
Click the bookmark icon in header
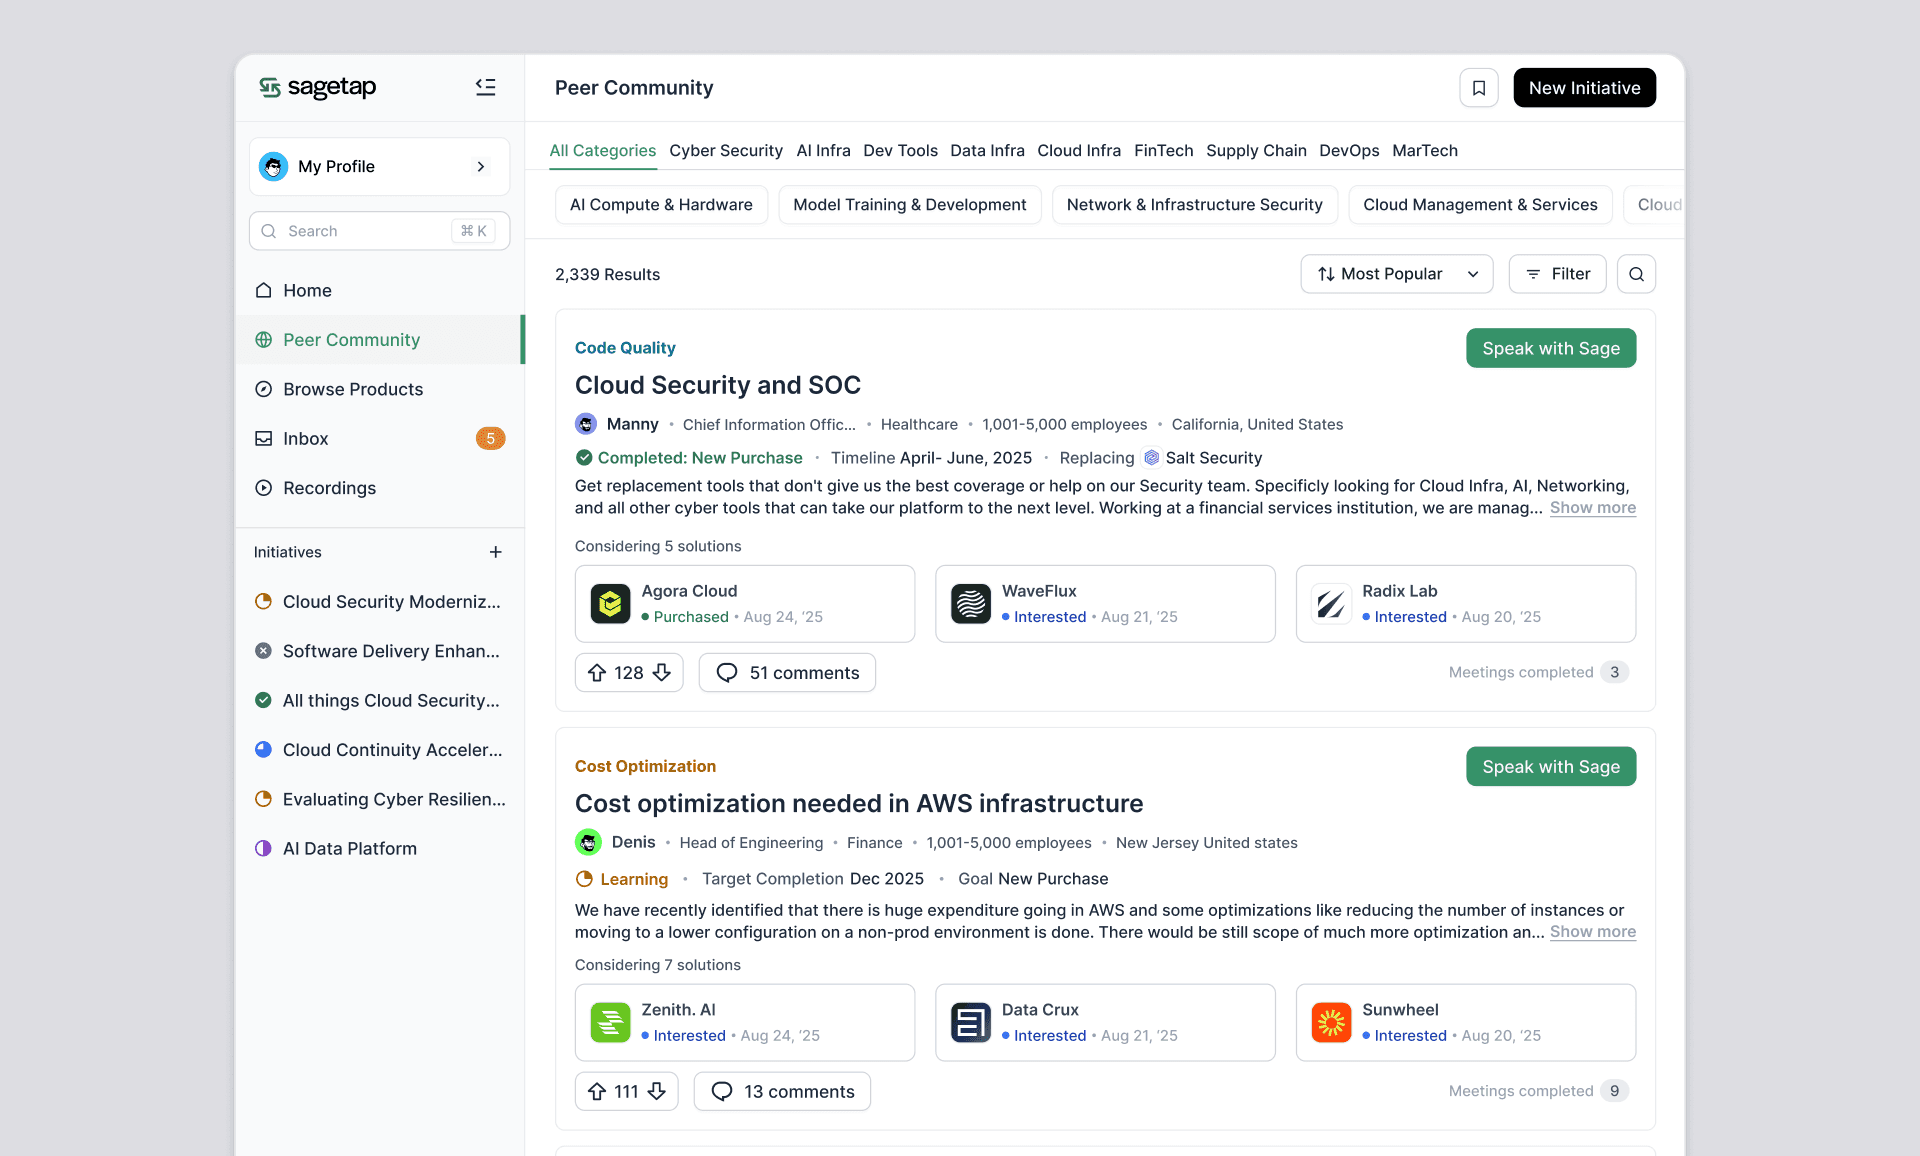click(1478, 88)
